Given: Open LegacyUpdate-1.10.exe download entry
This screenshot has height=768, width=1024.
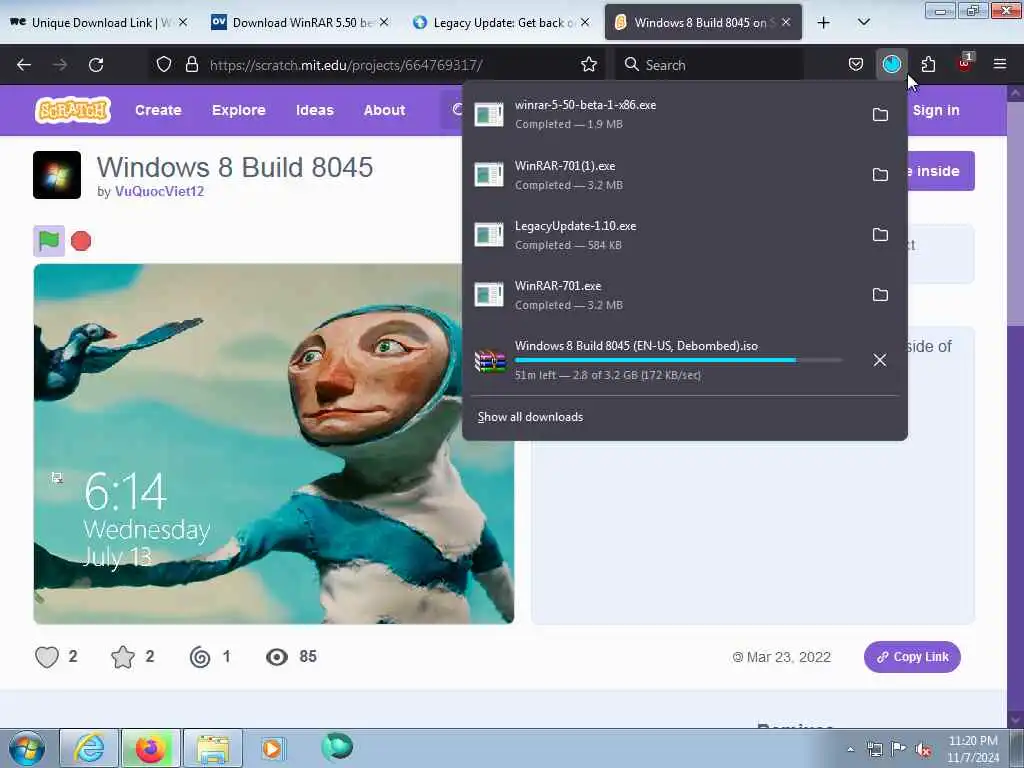Looking at the screenshot, I should (666, 235).
